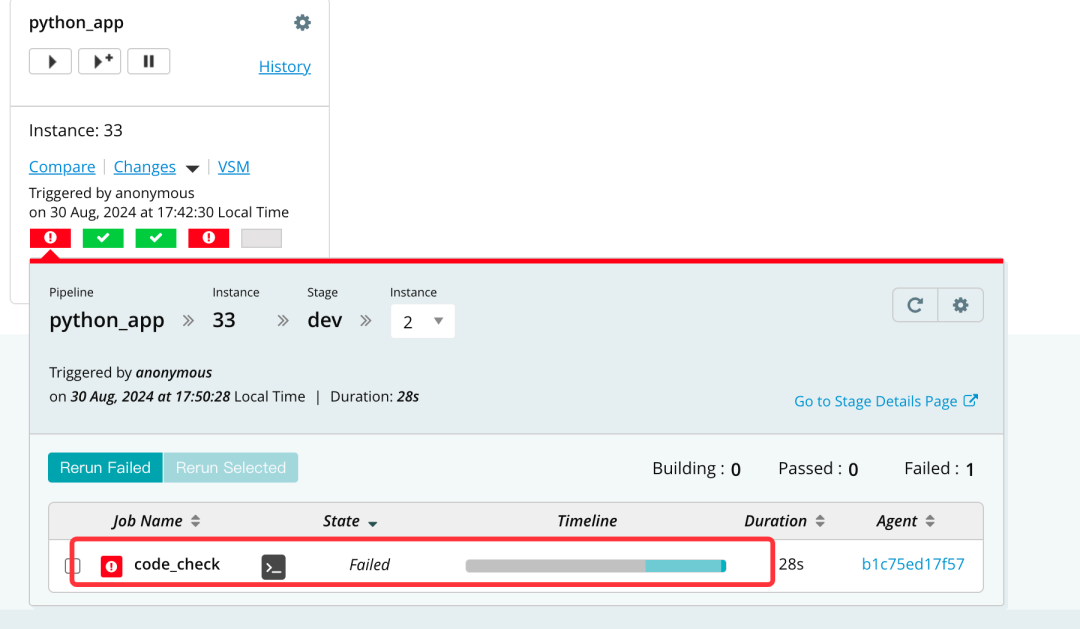Click the Timeline column header
Viewport: 1080px width, 629px height.
(587, 521)
